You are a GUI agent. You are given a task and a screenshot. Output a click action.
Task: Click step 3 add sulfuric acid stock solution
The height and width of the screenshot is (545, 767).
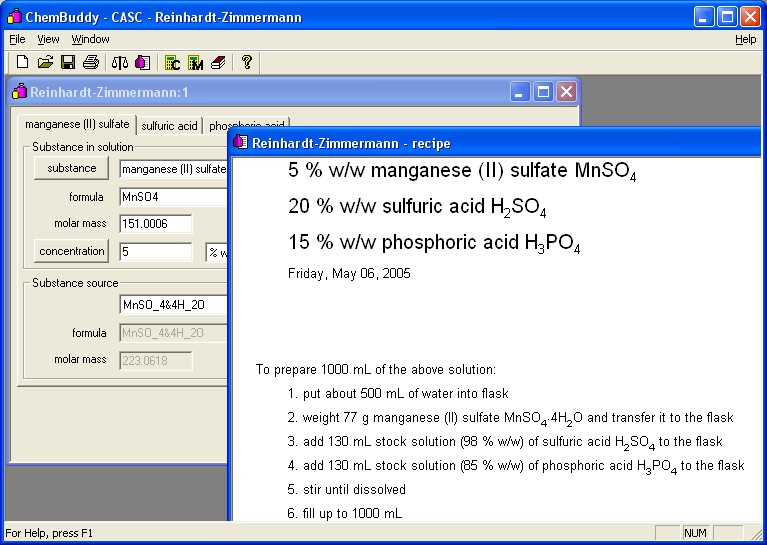[x=505, y=442]
